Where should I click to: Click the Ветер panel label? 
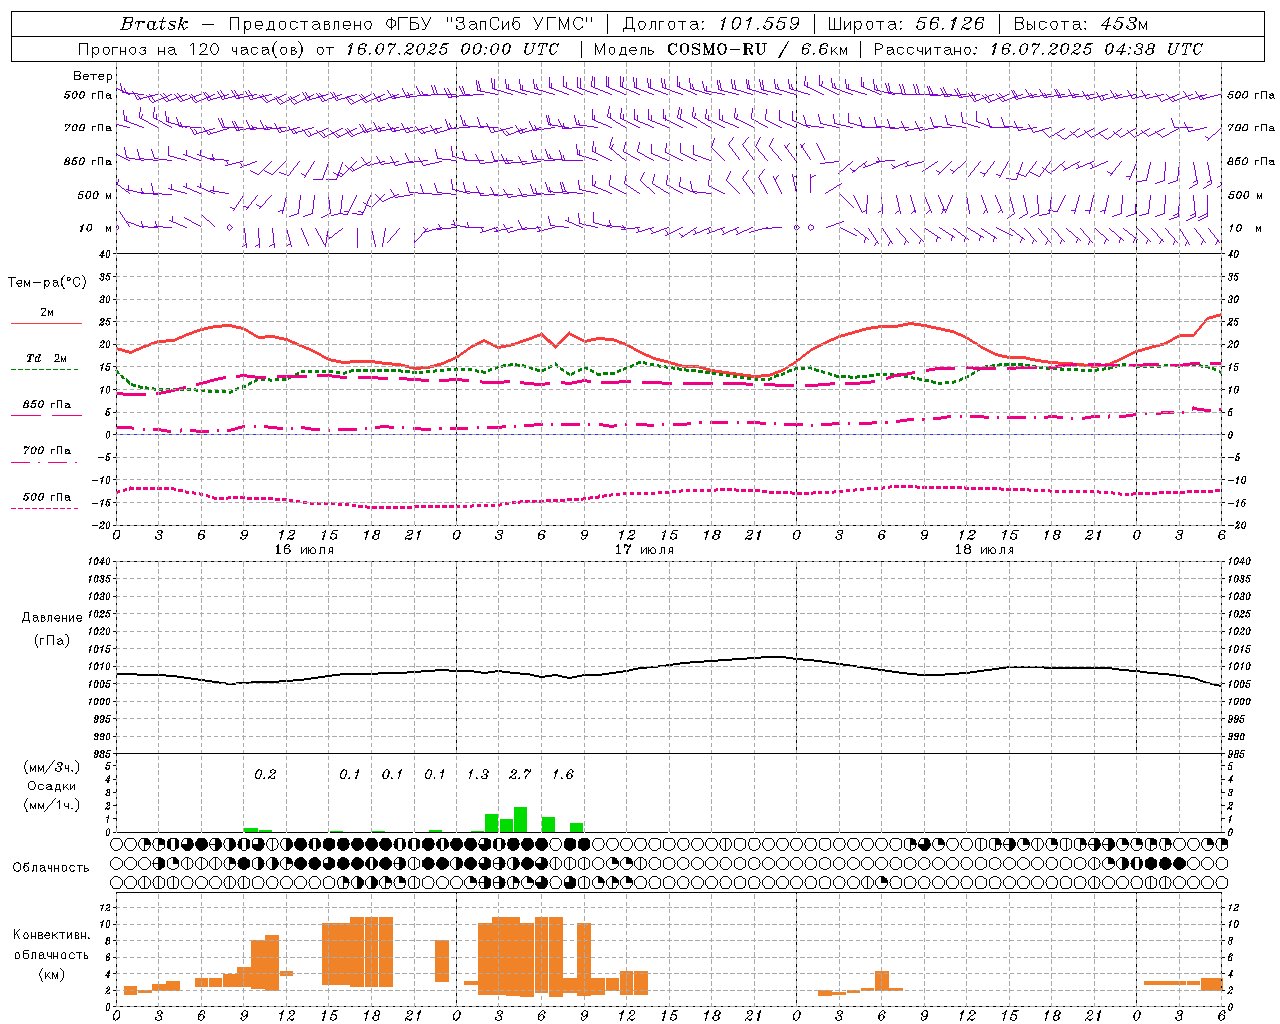click(x=92, y=76)
